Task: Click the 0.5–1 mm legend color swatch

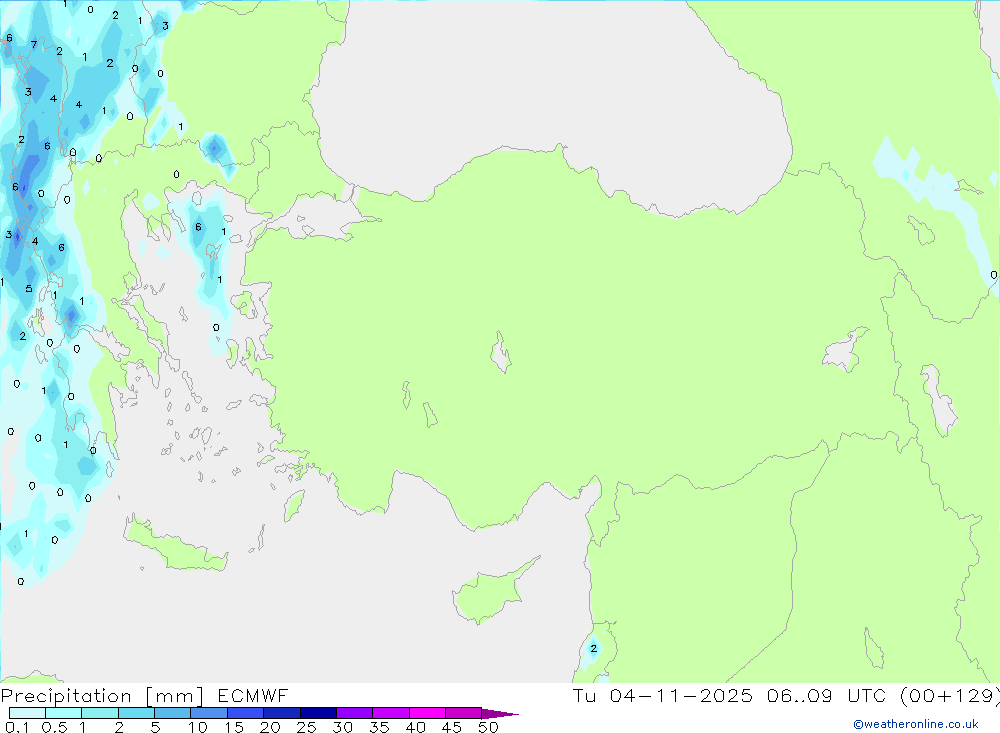Action: point(64,713)
